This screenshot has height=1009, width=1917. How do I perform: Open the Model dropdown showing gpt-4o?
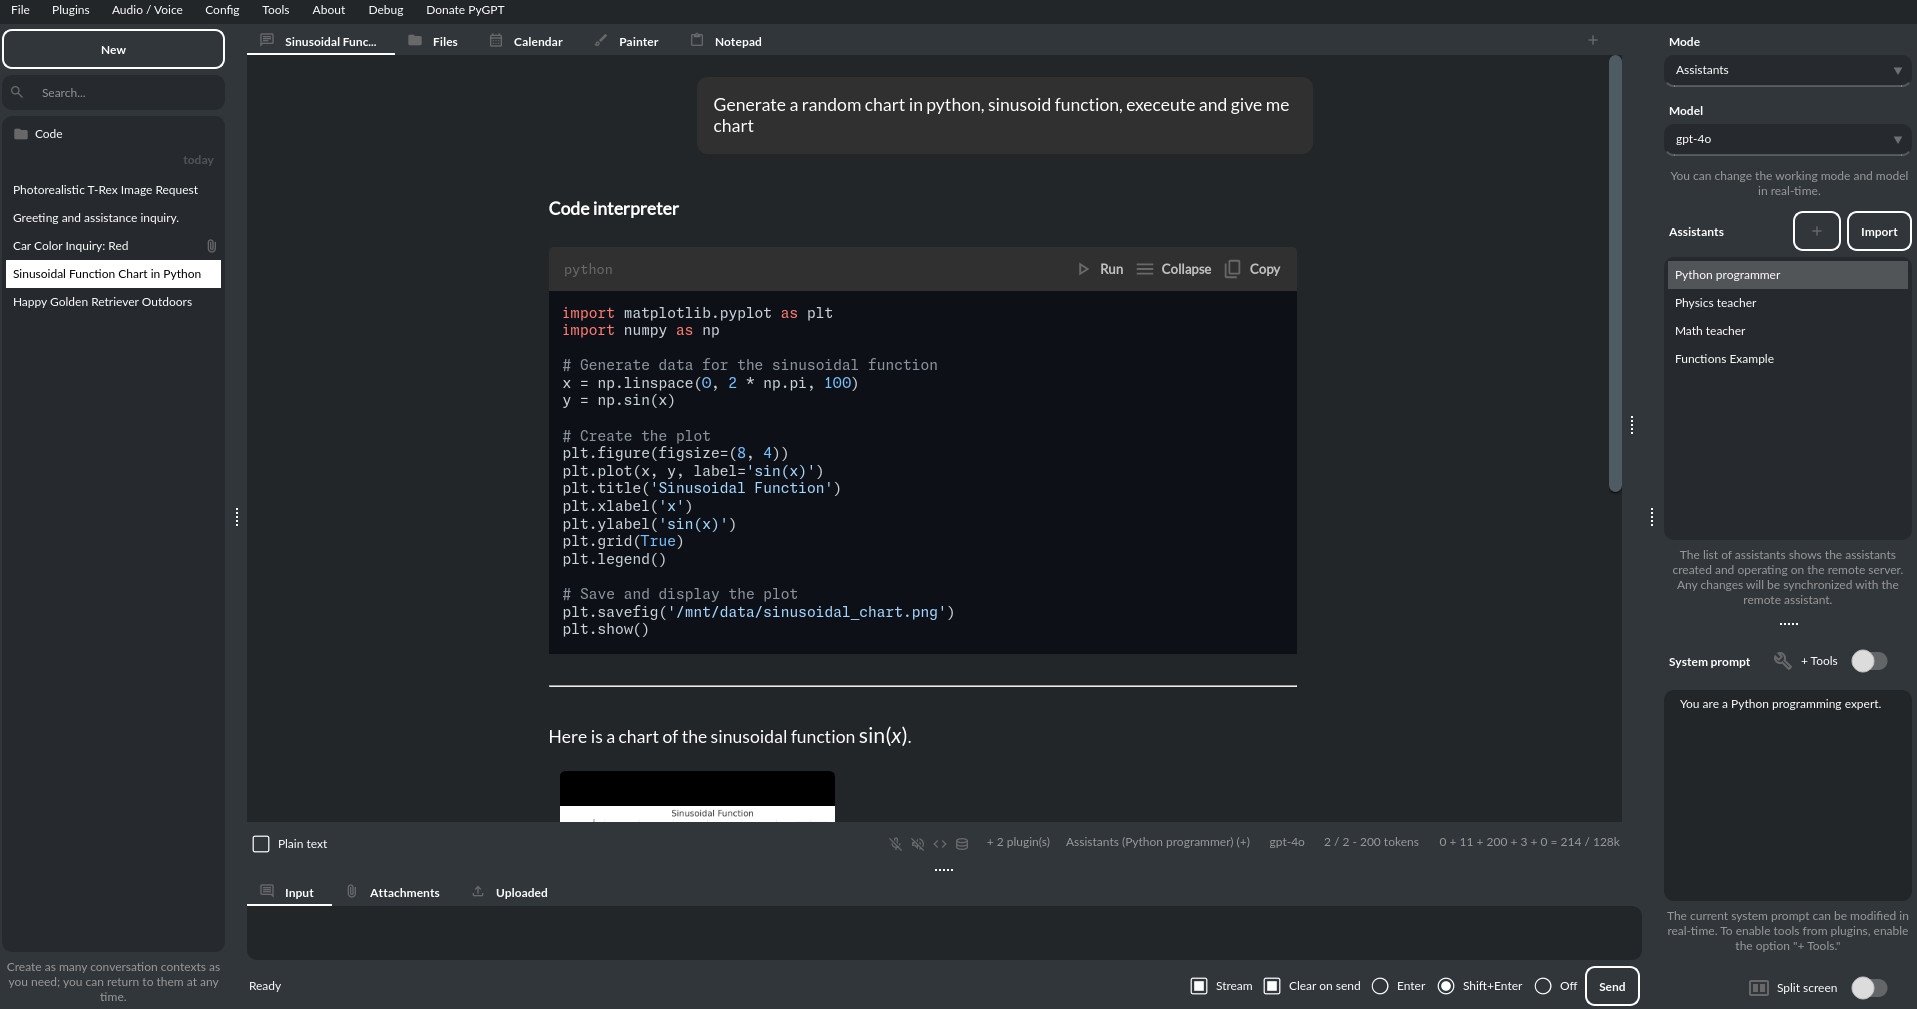click(1786, 139)
